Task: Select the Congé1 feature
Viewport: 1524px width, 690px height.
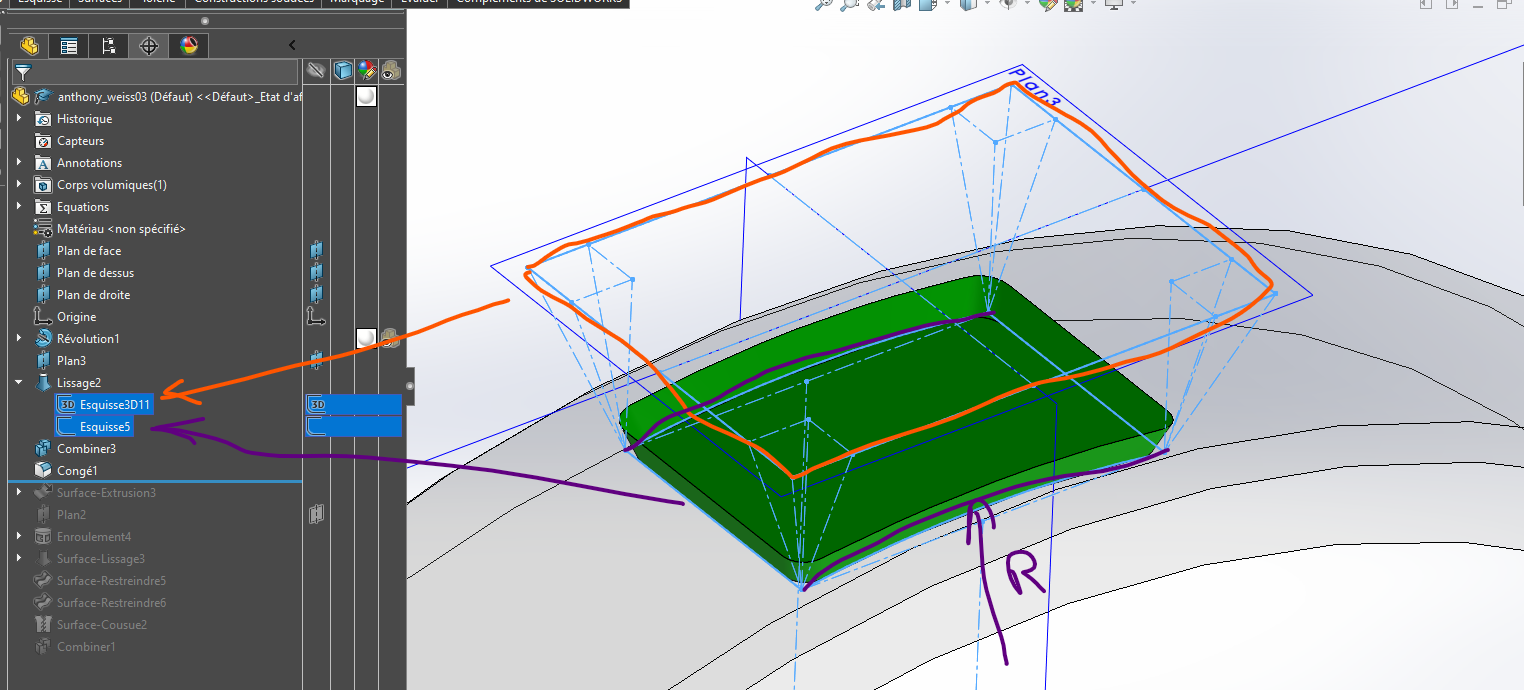Action: (x=76, y=471)
